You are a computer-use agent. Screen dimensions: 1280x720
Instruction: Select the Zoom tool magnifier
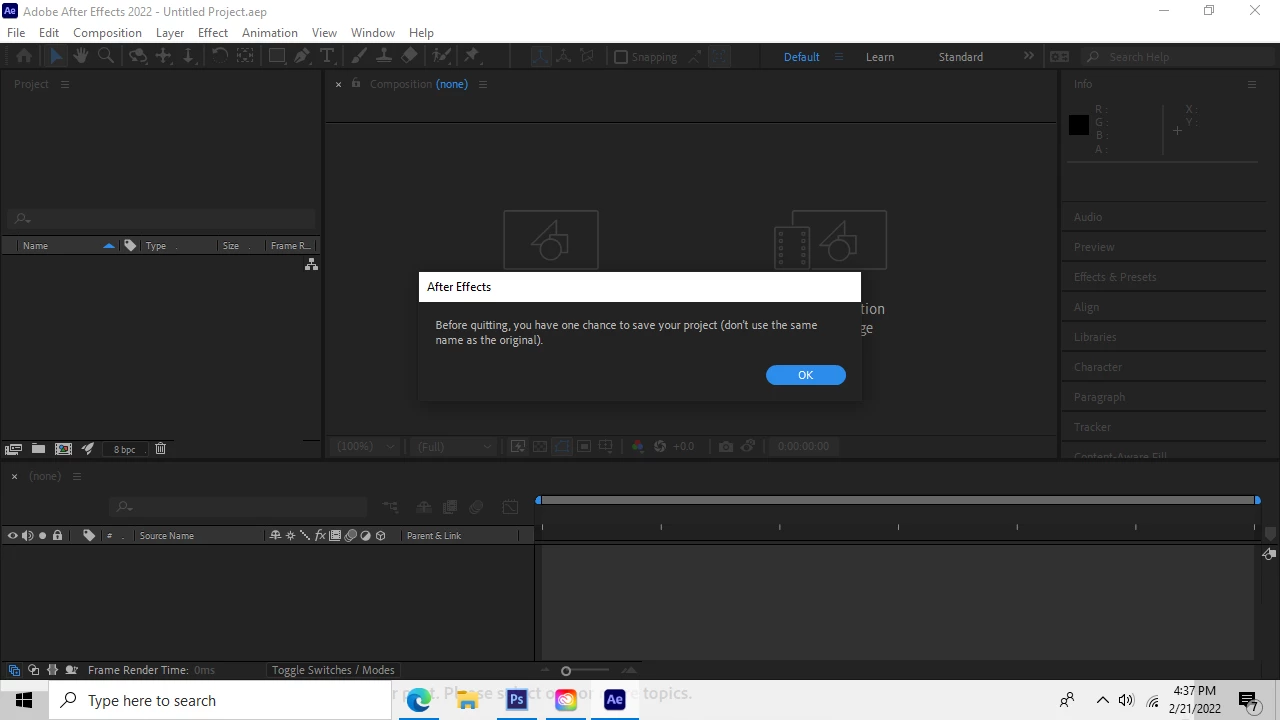coord(105,57)
